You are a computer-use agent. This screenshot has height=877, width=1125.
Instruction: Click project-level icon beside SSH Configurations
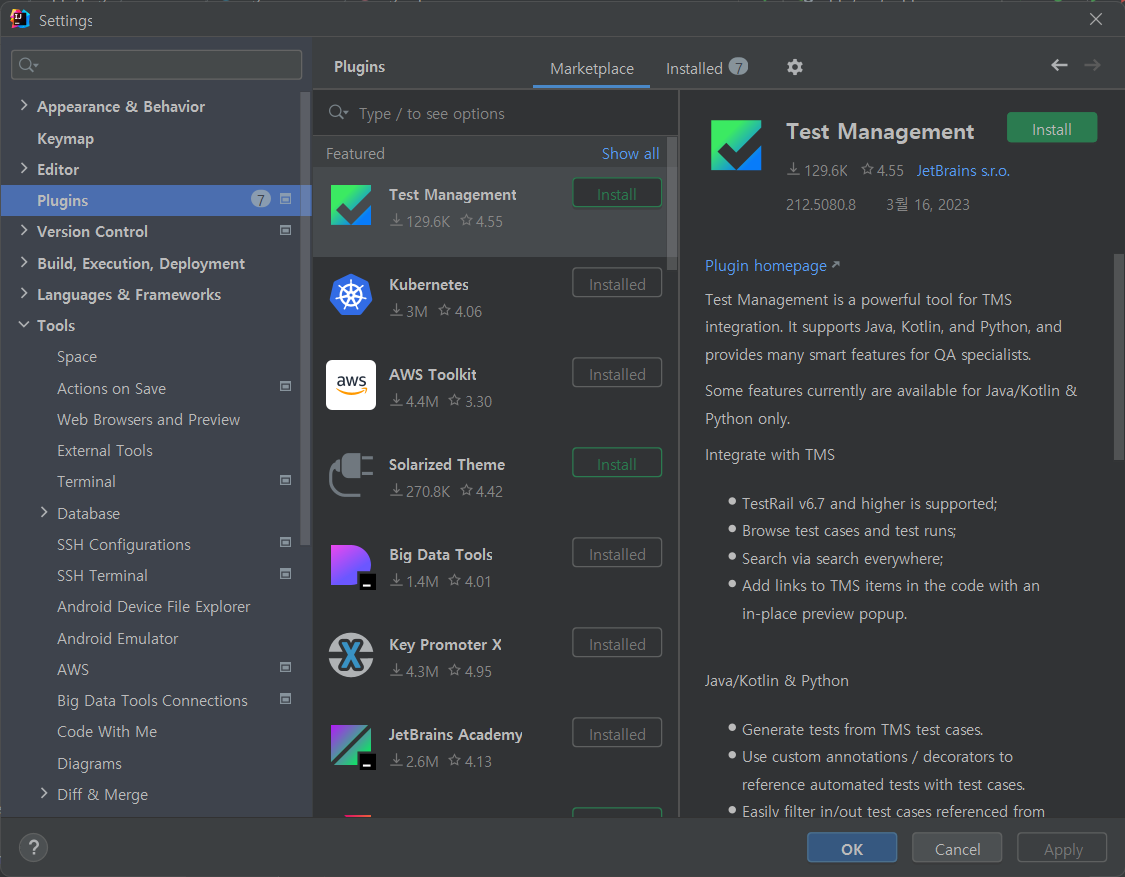(286, 543)
